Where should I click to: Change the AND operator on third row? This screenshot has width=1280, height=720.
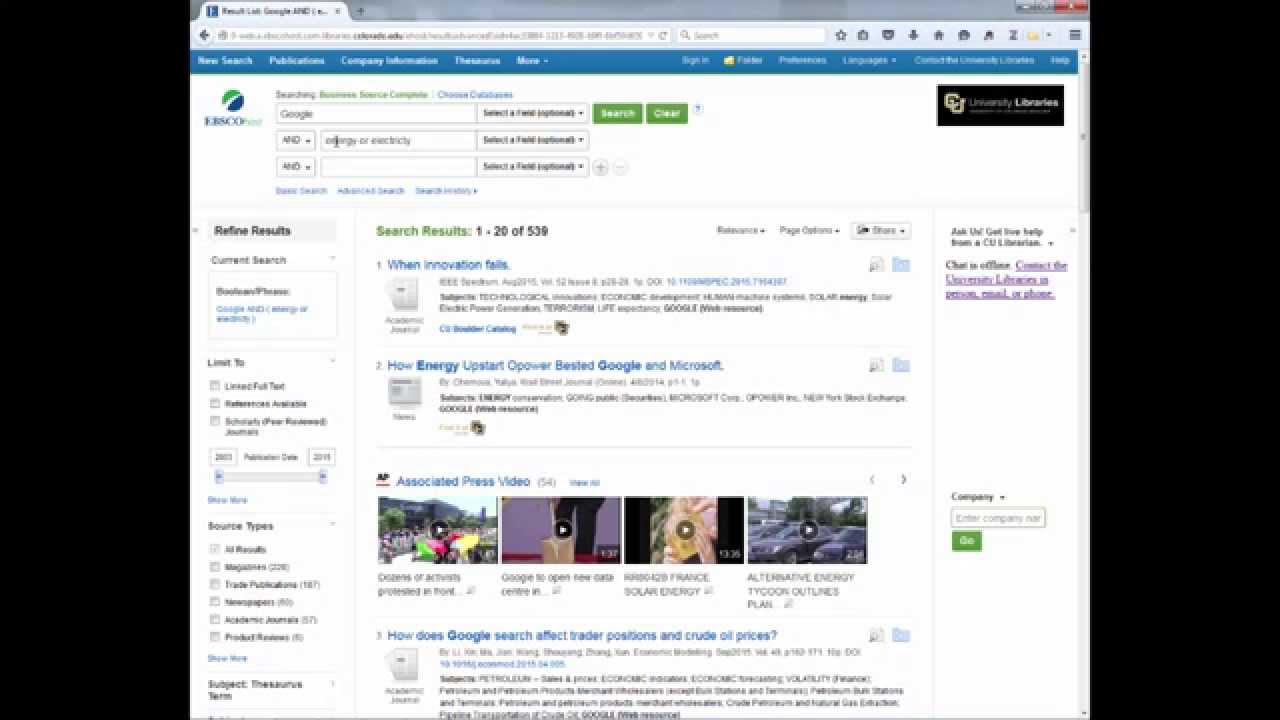295,167
